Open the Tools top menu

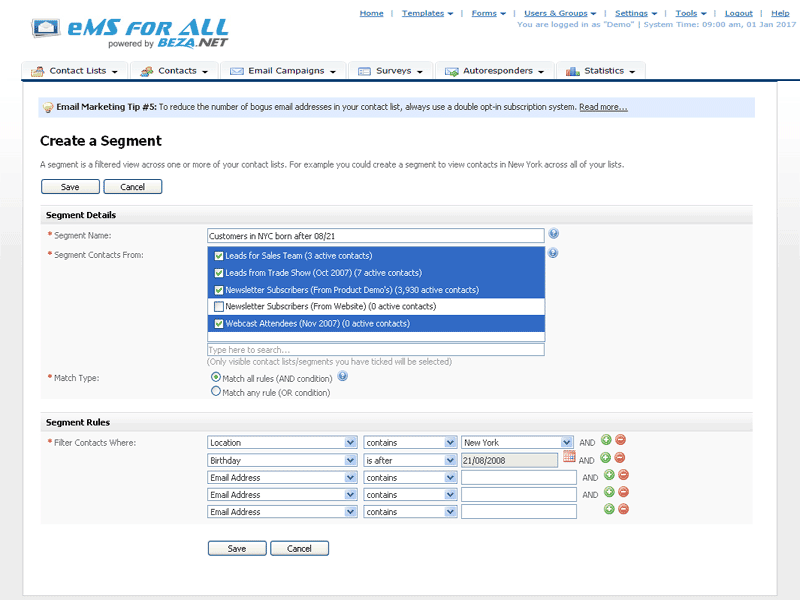pyautogui.click(x=691, y=13)
